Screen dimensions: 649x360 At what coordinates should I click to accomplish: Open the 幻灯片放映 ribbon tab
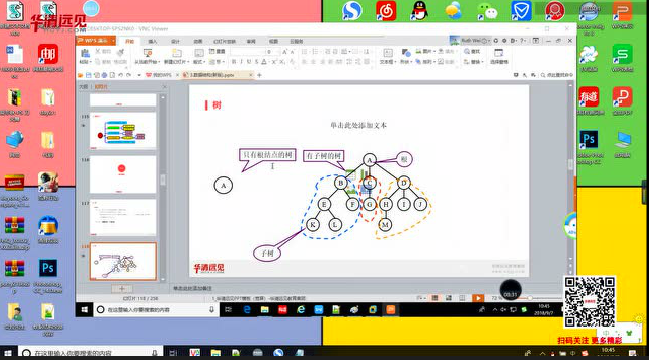224,42
